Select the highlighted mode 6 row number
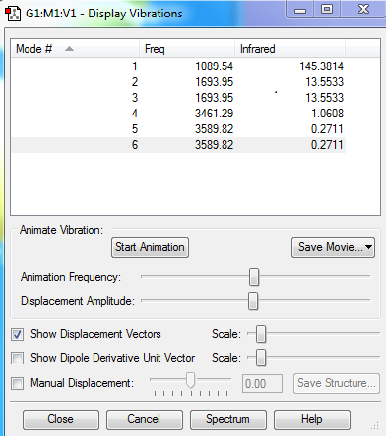 (135, 145)
